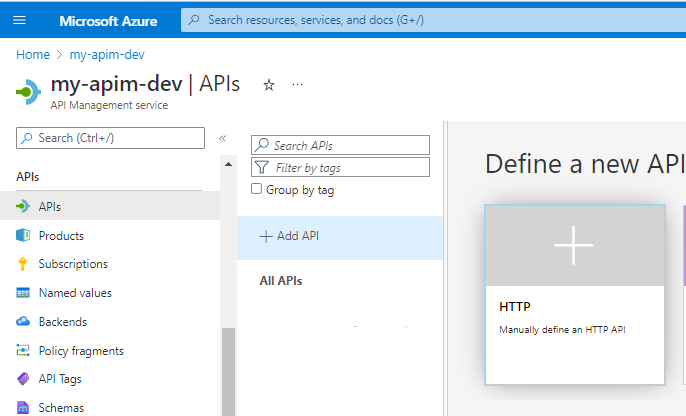The height and width of the screenshot is (416, 686).
Task: Click Add API button
Action: click(x=340, y=238)
